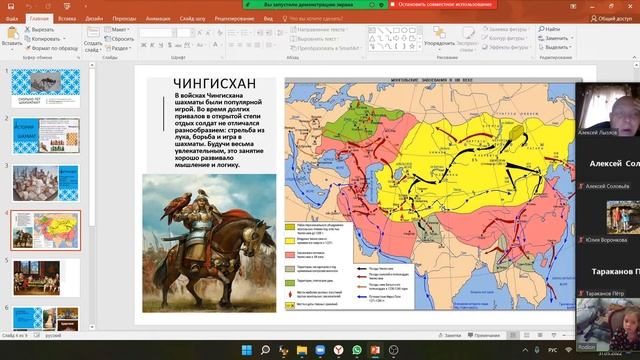Click Сбросить (Reset) slide

[x=119, y=39]
